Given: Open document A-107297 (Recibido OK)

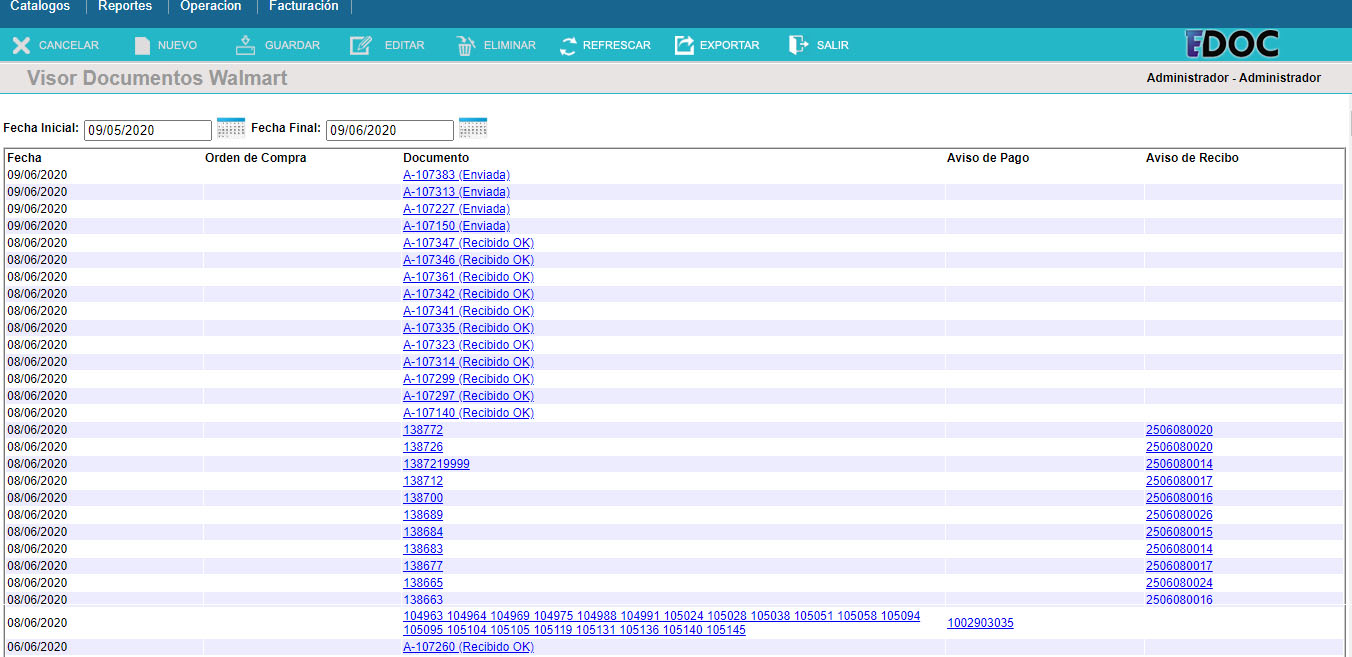Looking at the screenshot, I should [468, 396].
